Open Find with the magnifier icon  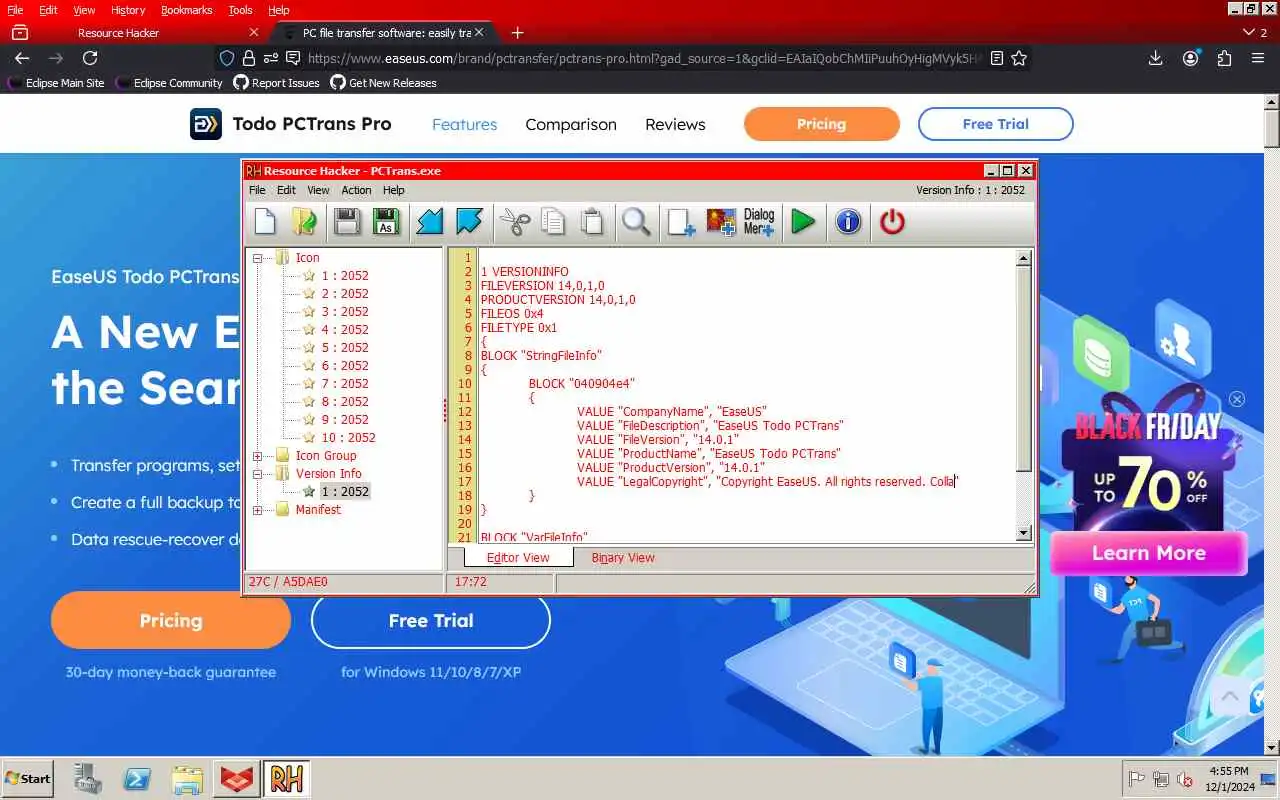[636, 221]
